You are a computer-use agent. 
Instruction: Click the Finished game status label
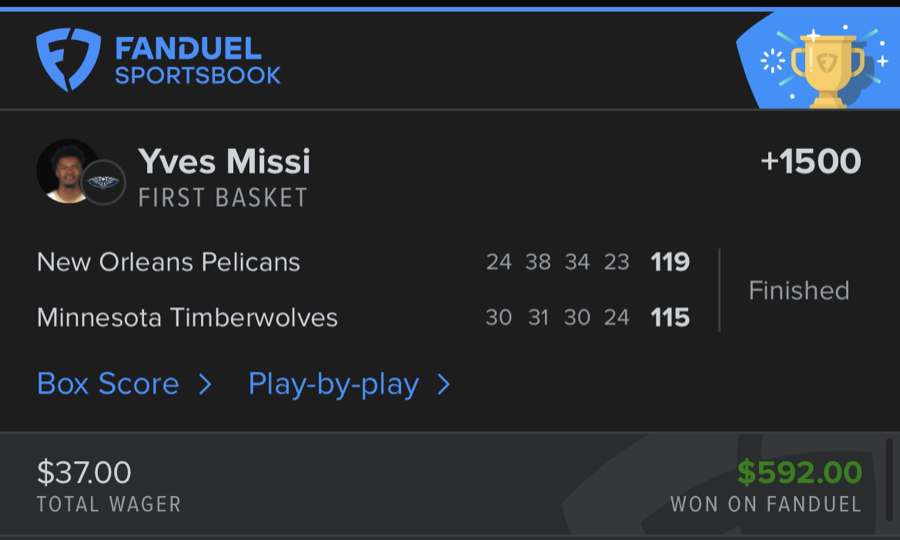tap(799, 291)
